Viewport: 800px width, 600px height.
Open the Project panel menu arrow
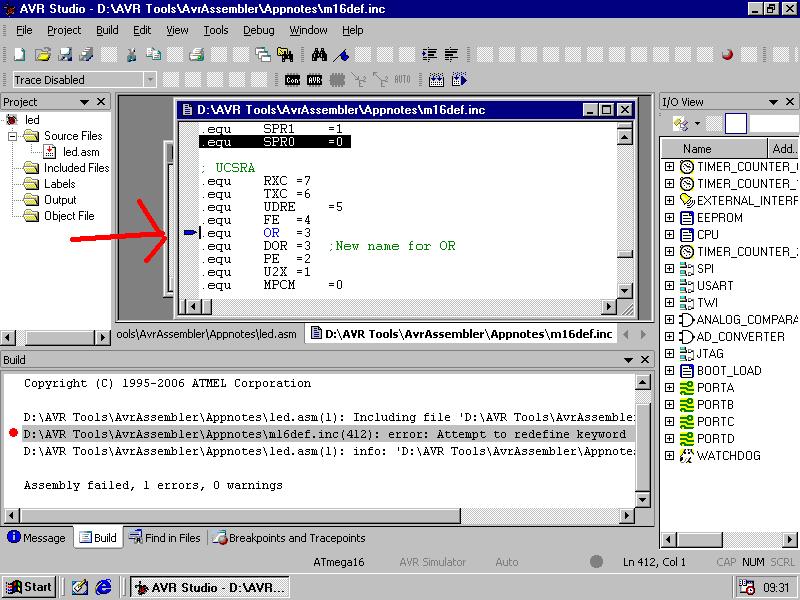(x=85, y=102)
